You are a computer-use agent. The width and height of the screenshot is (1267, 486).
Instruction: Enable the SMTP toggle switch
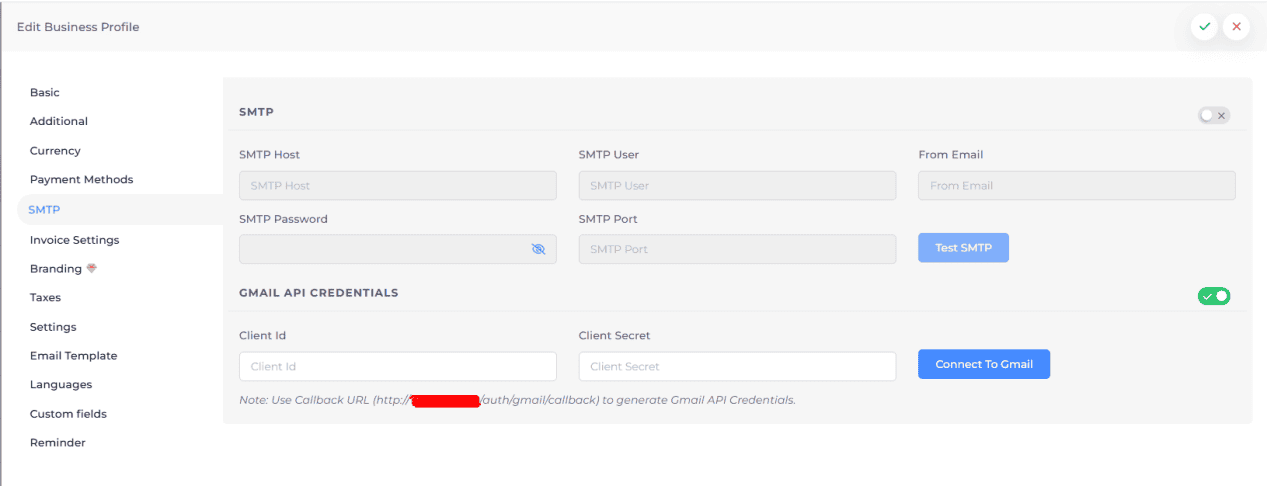point(1214,116)
